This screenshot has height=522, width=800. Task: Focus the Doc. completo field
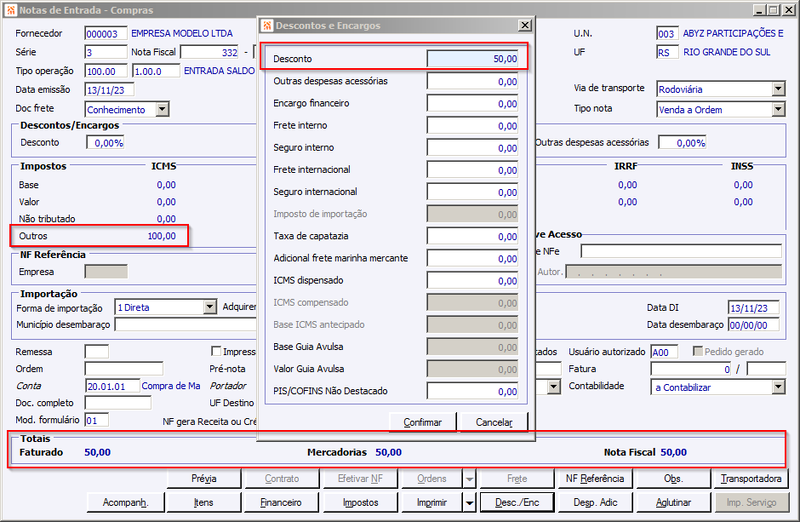click(x=118, y=403)
